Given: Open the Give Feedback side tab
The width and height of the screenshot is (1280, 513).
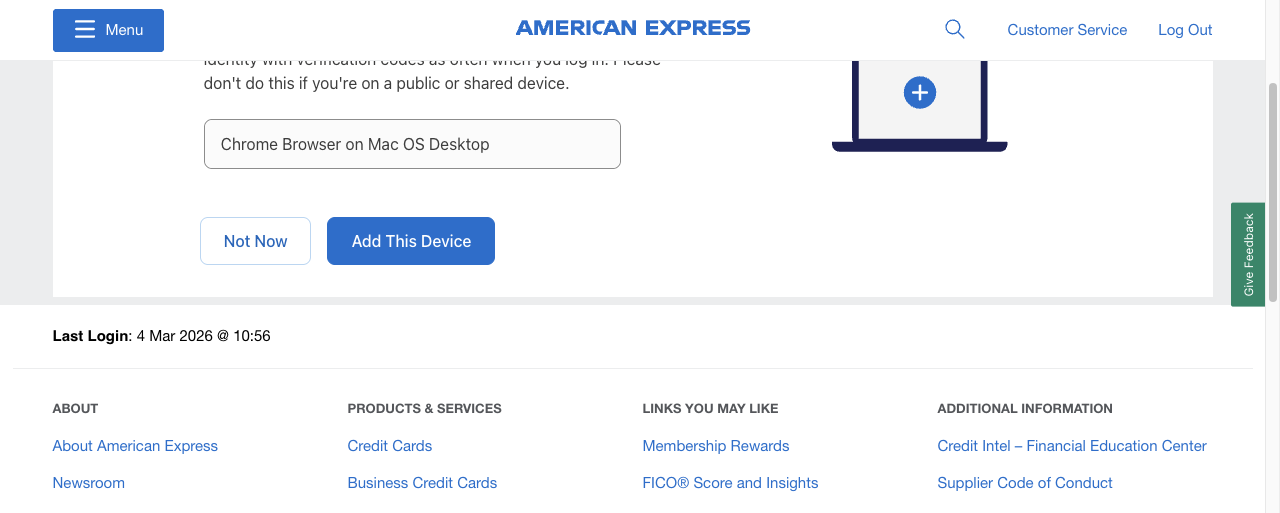Looking at the screenshot, I should [x=1248, y=254].
